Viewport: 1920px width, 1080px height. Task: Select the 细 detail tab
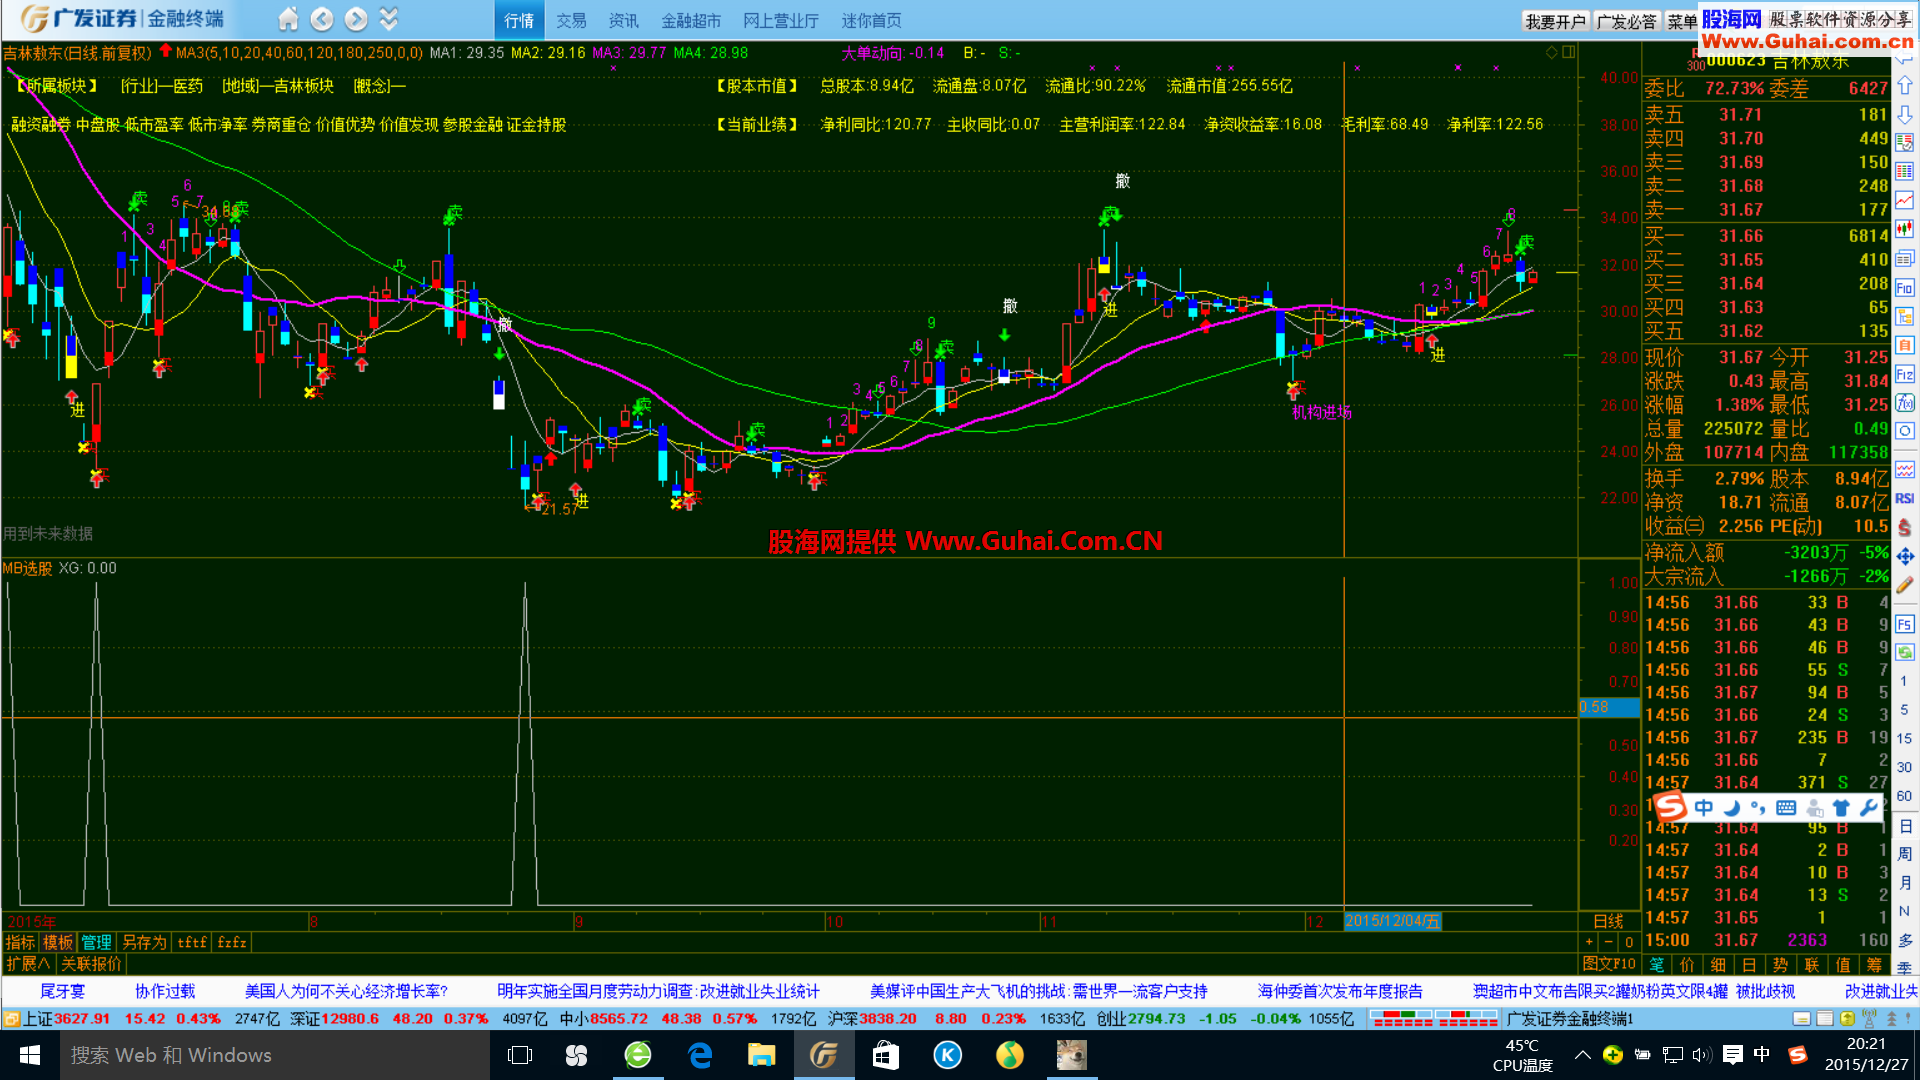pos(1719,965)
